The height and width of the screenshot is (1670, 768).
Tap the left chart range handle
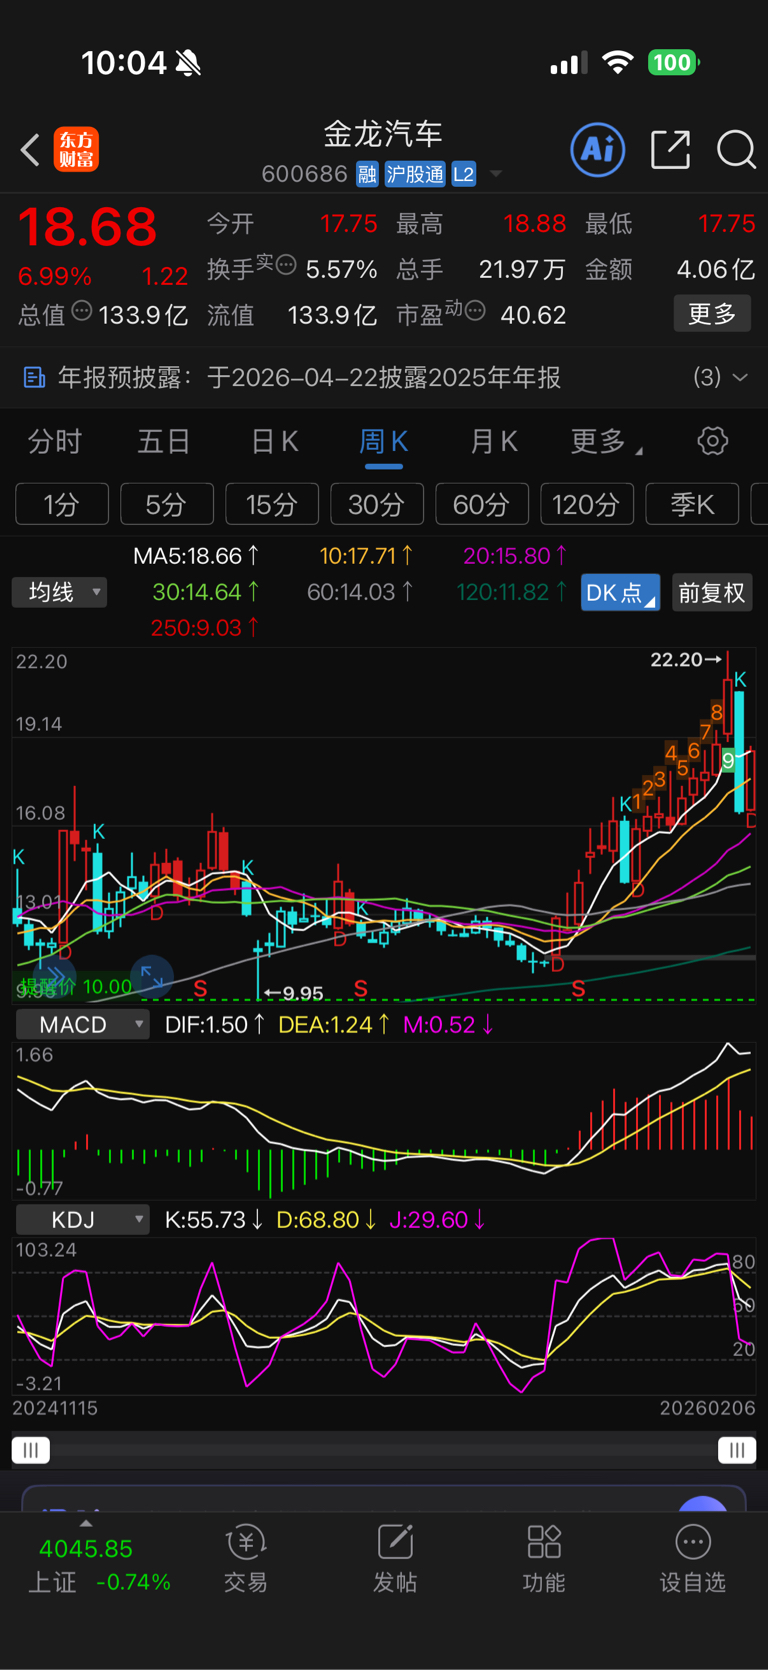point(30,1450)
